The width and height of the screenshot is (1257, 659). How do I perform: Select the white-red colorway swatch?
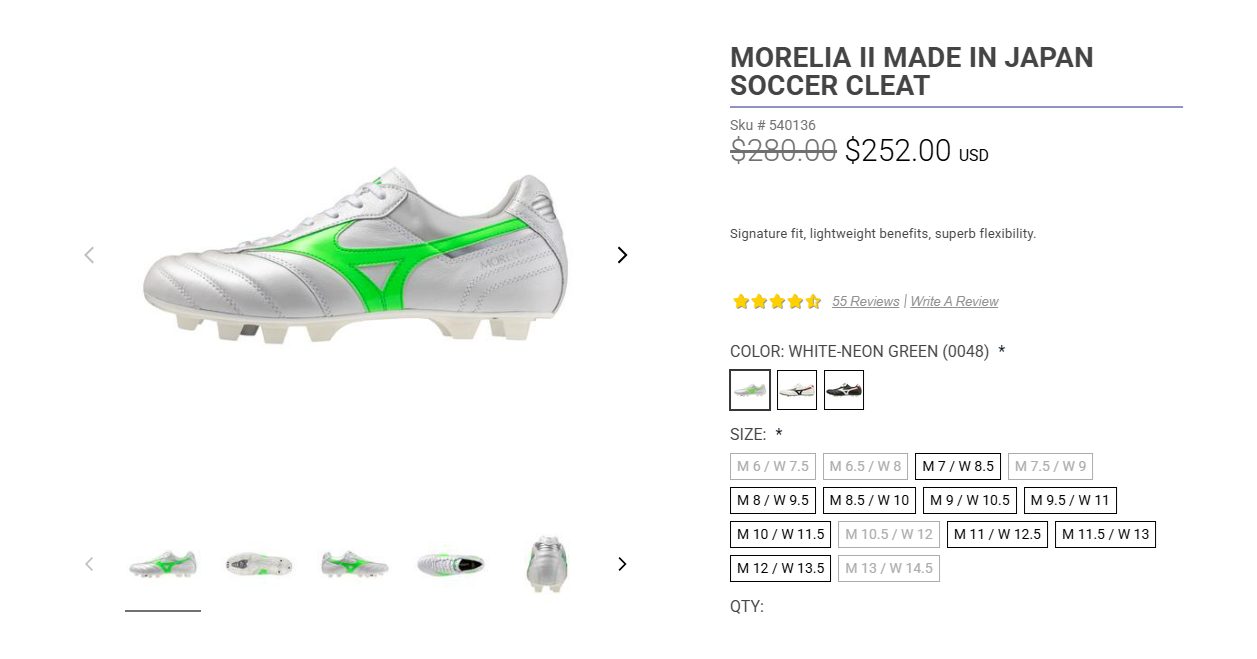(x=796, y=390)
